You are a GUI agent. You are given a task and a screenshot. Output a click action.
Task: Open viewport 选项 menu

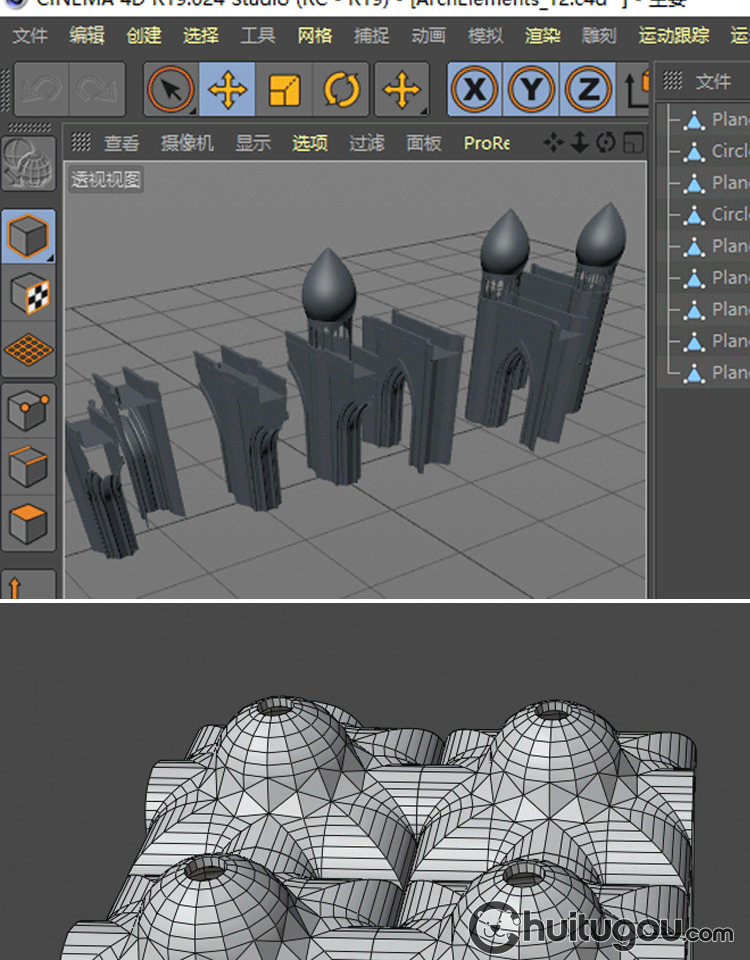[x=309, y=143]
